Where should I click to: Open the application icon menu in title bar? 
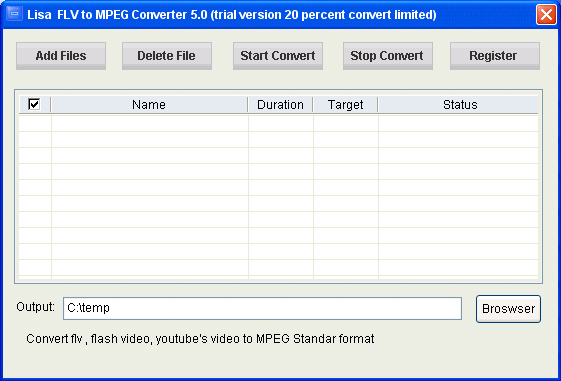coord(14,14)
